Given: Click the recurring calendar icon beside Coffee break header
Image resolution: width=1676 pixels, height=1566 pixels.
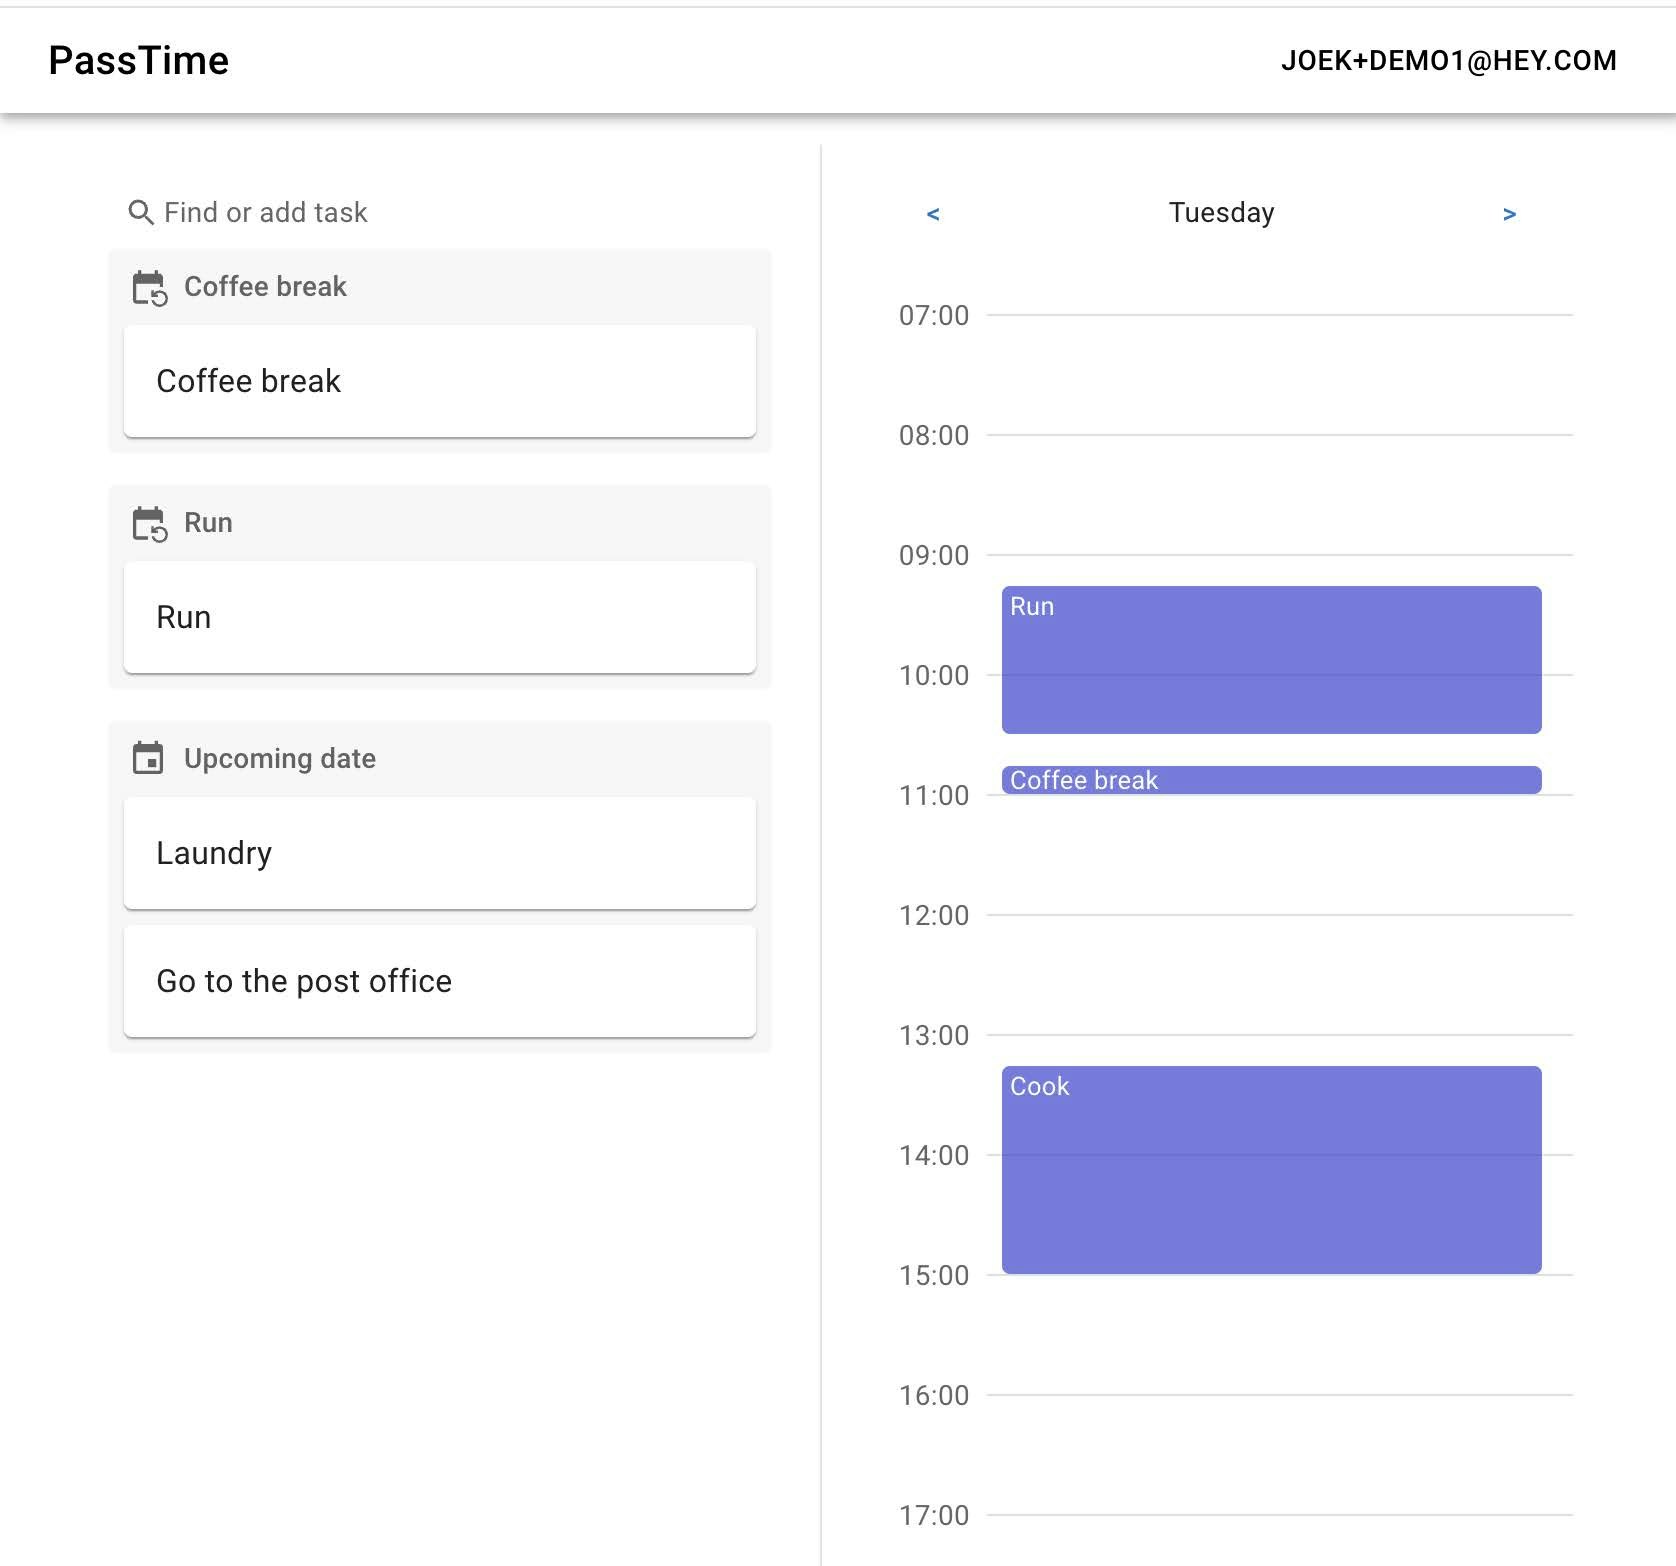Looking at the screenshot, I should click(150, 288).
